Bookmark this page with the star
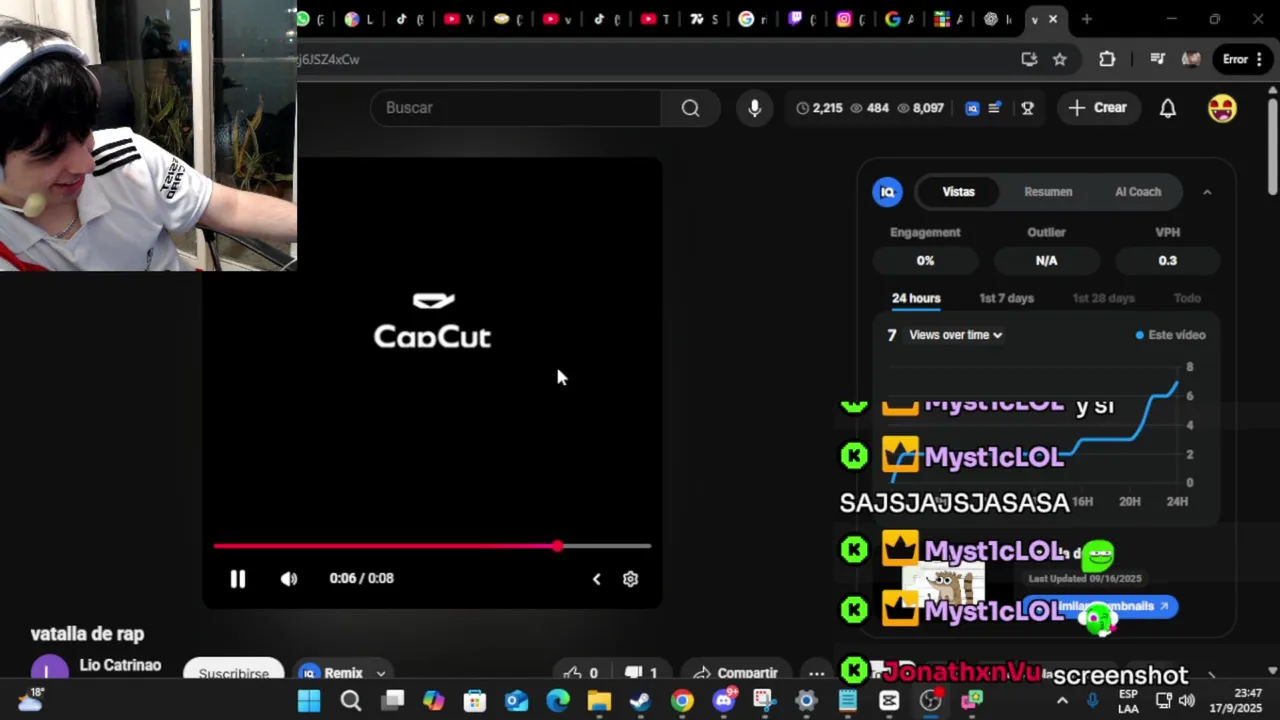 tap(1060, 59)
